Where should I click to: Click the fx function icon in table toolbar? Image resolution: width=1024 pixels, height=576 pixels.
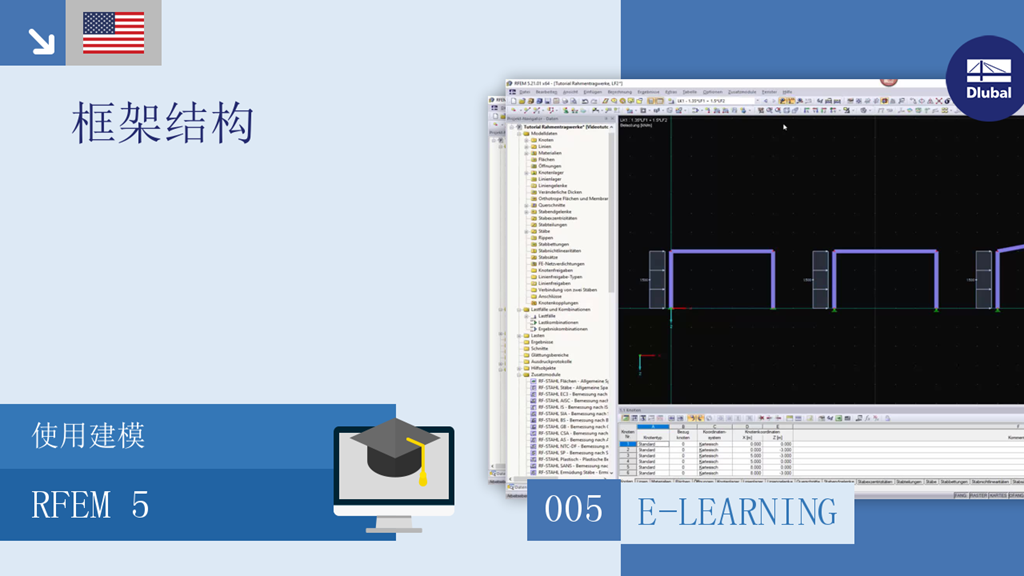coord(868,418)
